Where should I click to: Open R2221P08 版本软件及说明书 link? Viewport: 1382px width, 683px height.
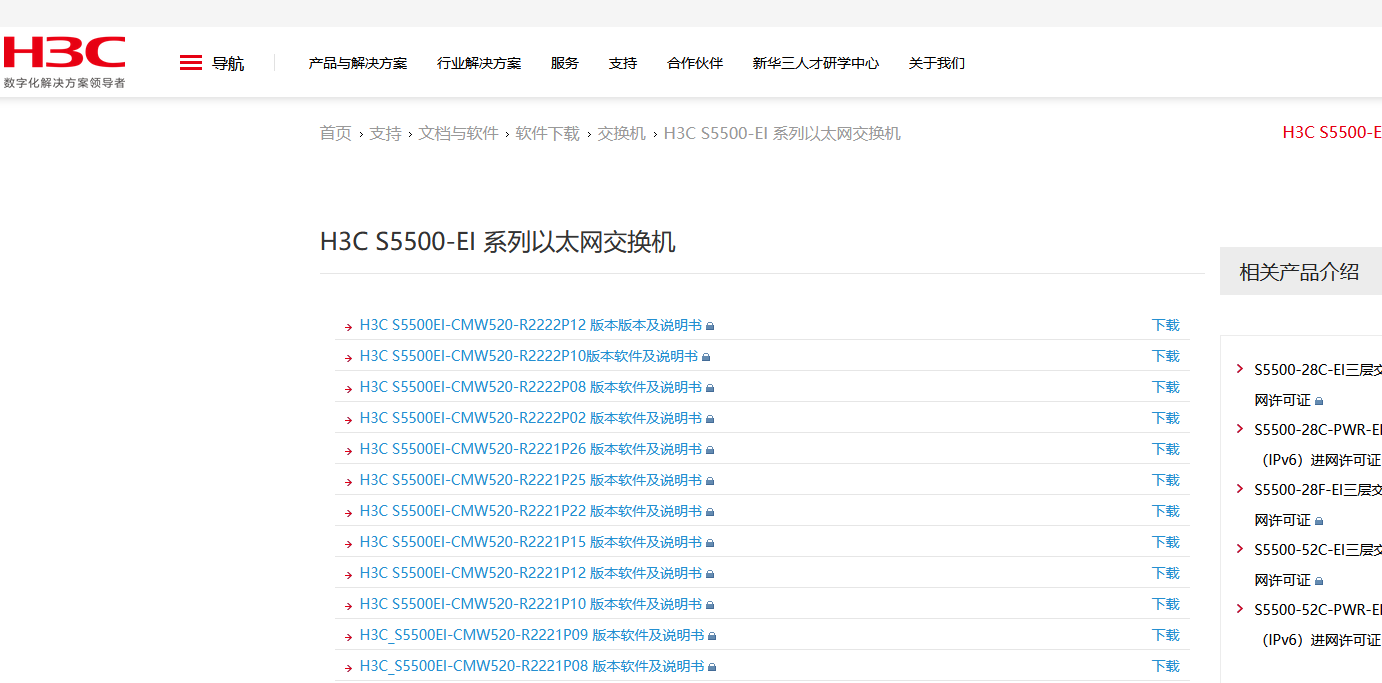coord(532,666)
